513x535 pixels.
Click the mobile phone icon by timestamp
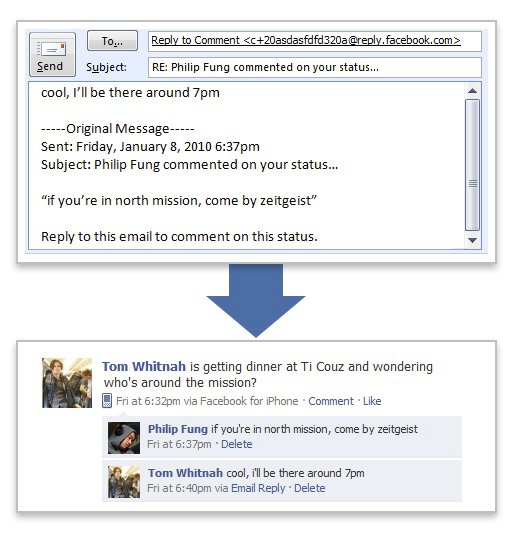click(x=107, y=401)
